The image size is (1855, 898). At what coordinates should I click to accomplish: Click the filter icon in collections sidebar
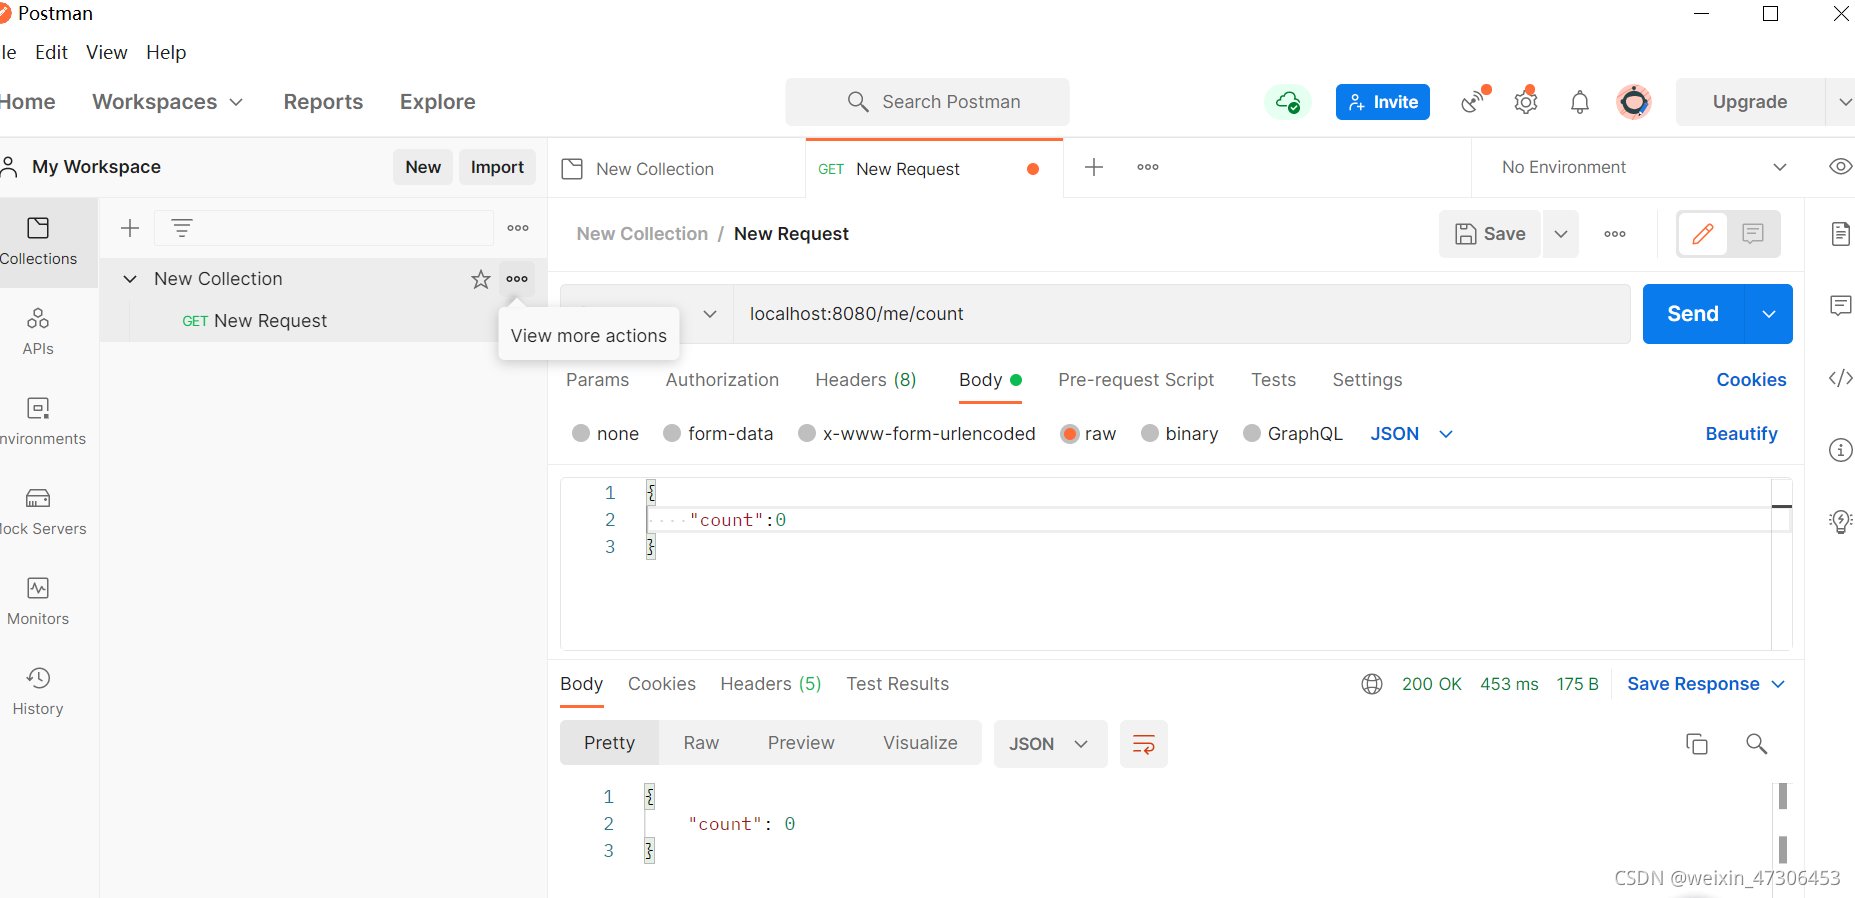coord(182,228)
